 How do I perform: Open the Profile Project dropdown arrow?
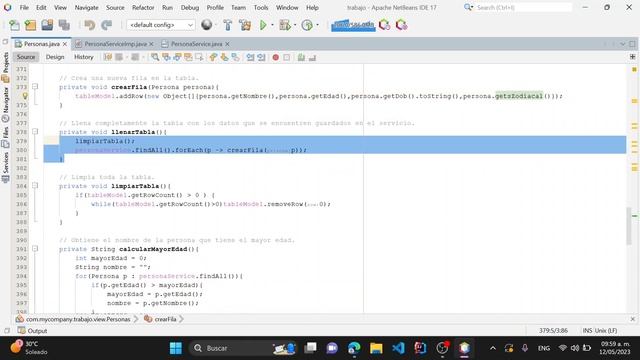point(317,25)
